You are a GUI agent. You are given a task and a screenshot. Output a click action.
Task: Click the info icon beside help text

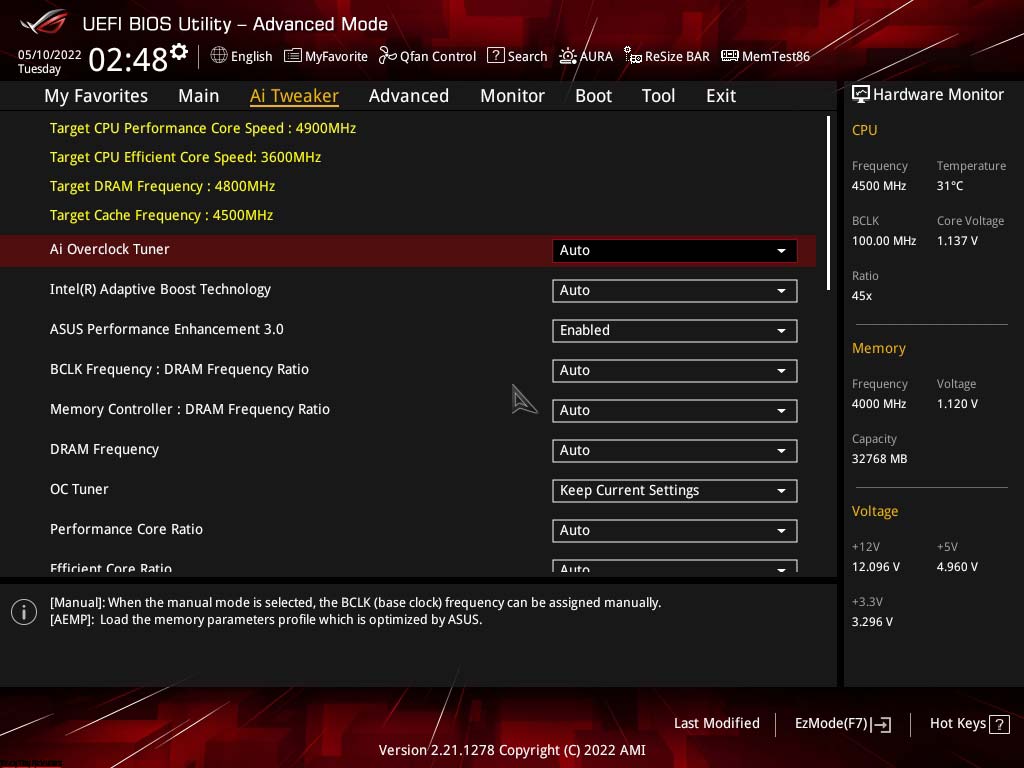[x=24, y=612]
